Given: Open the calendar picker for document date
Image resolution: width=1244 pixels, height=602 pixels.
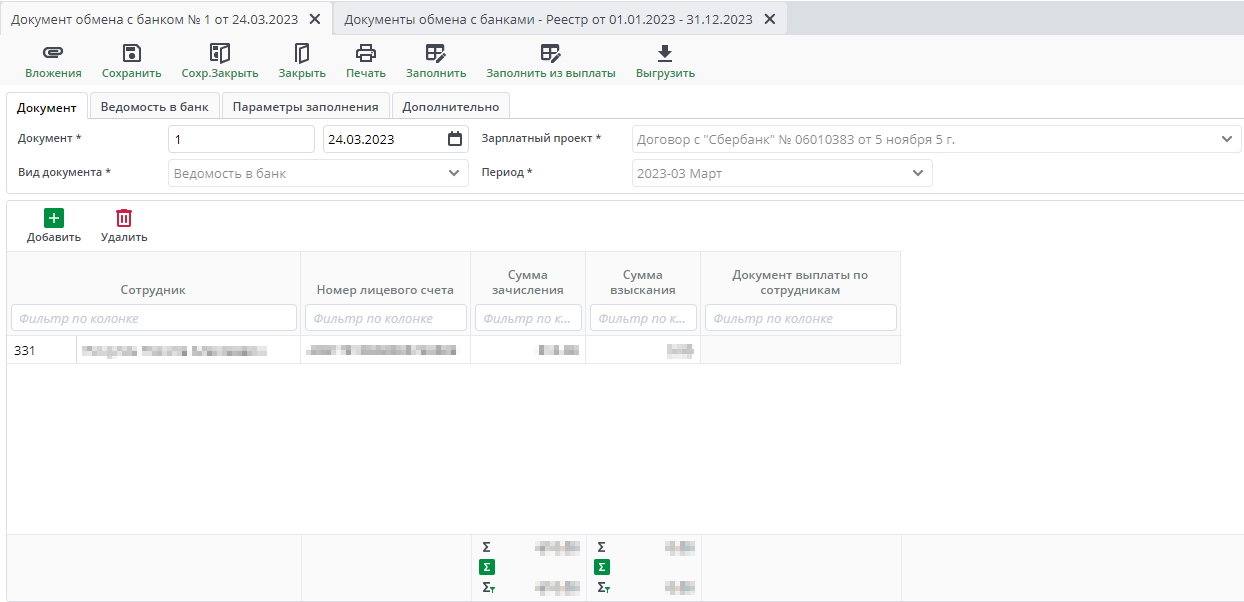Looking at the screenshot, I should click(x=455, y=139).
